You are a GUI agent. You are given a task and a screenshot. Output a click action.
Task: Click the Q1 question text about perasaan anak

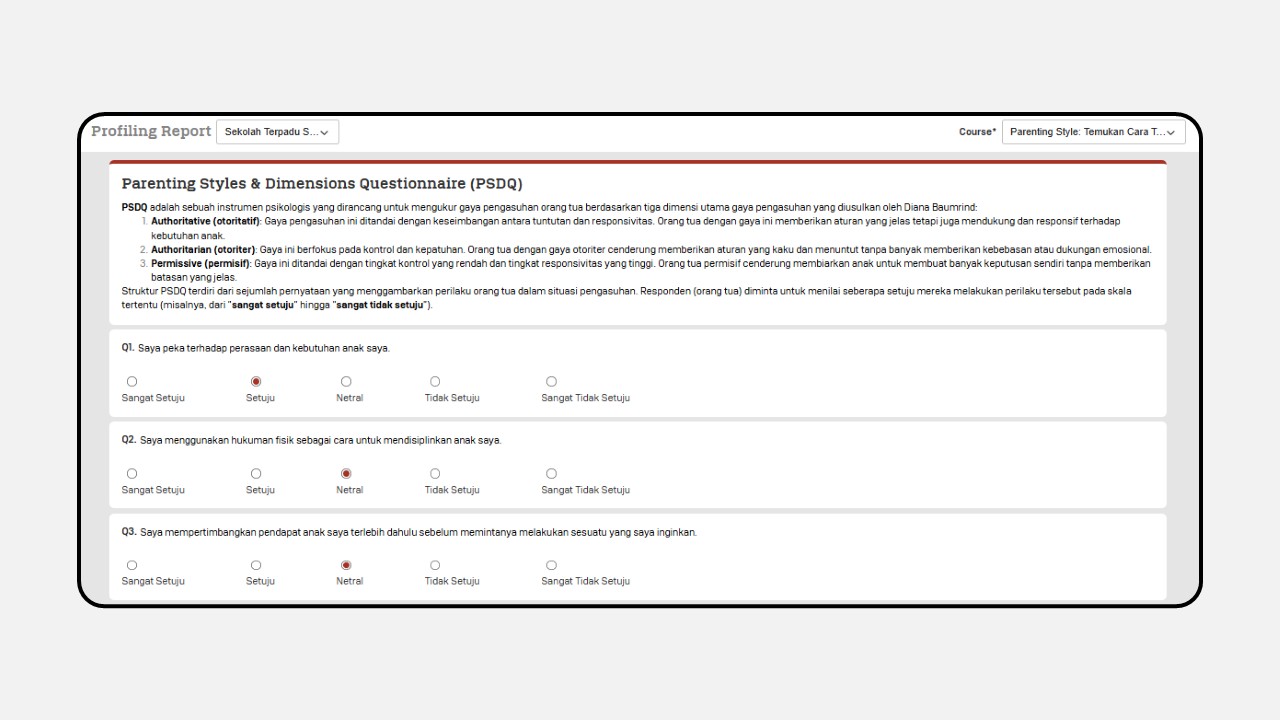pos(264,348)
